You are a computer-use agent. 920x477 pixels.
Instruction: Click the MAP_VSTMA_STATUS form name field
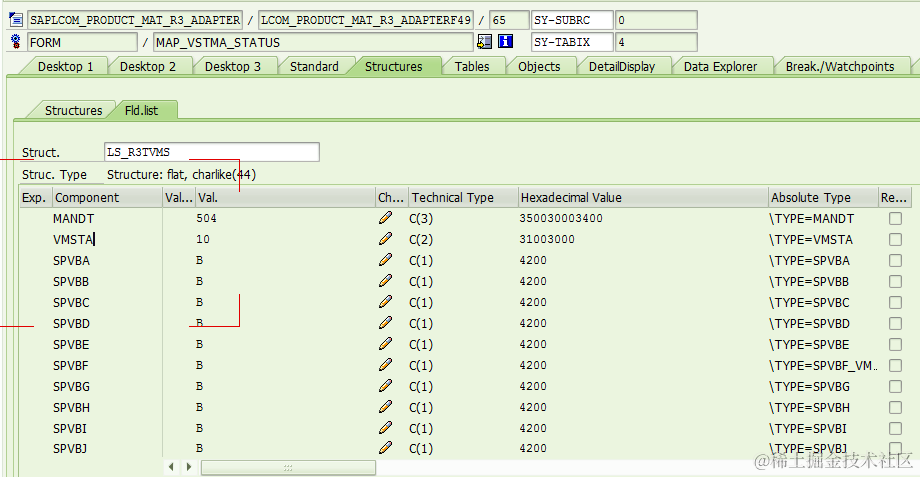point(313,42)
